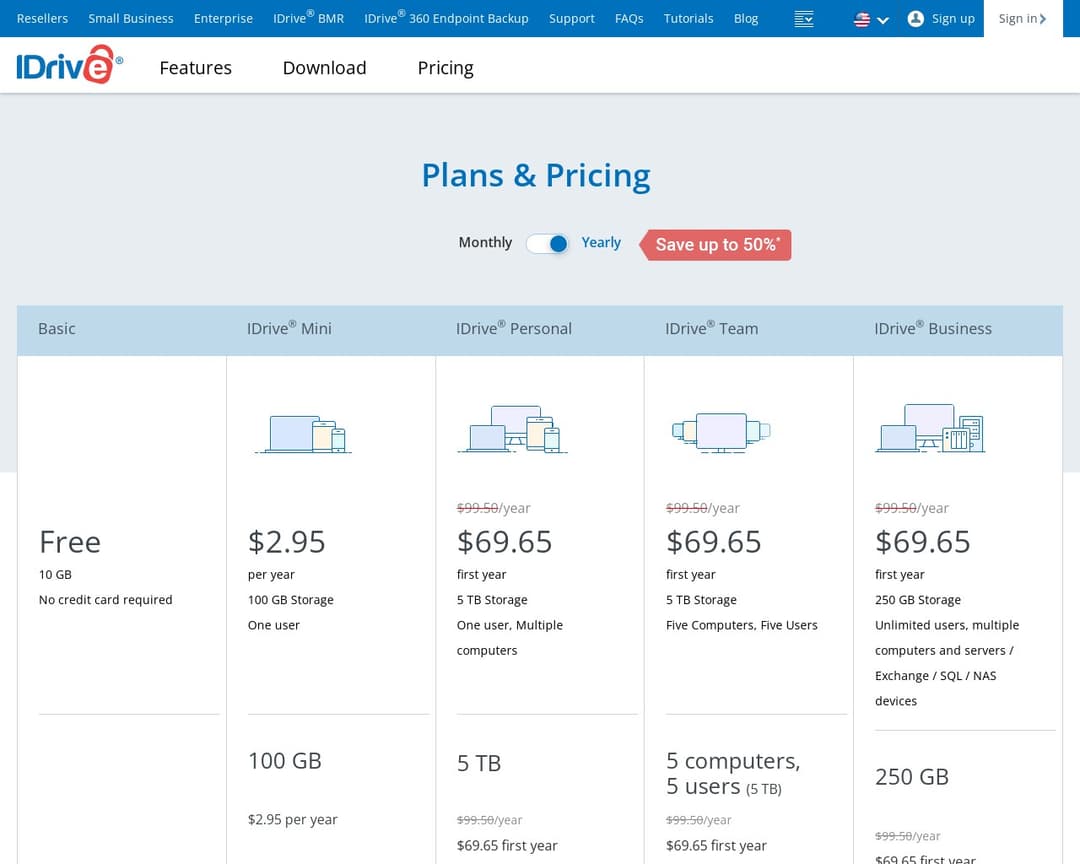This screenshot has width=1080, height=864.
Task: Click the IDrive Team computers illustration
Action: [x=721, y=432]
